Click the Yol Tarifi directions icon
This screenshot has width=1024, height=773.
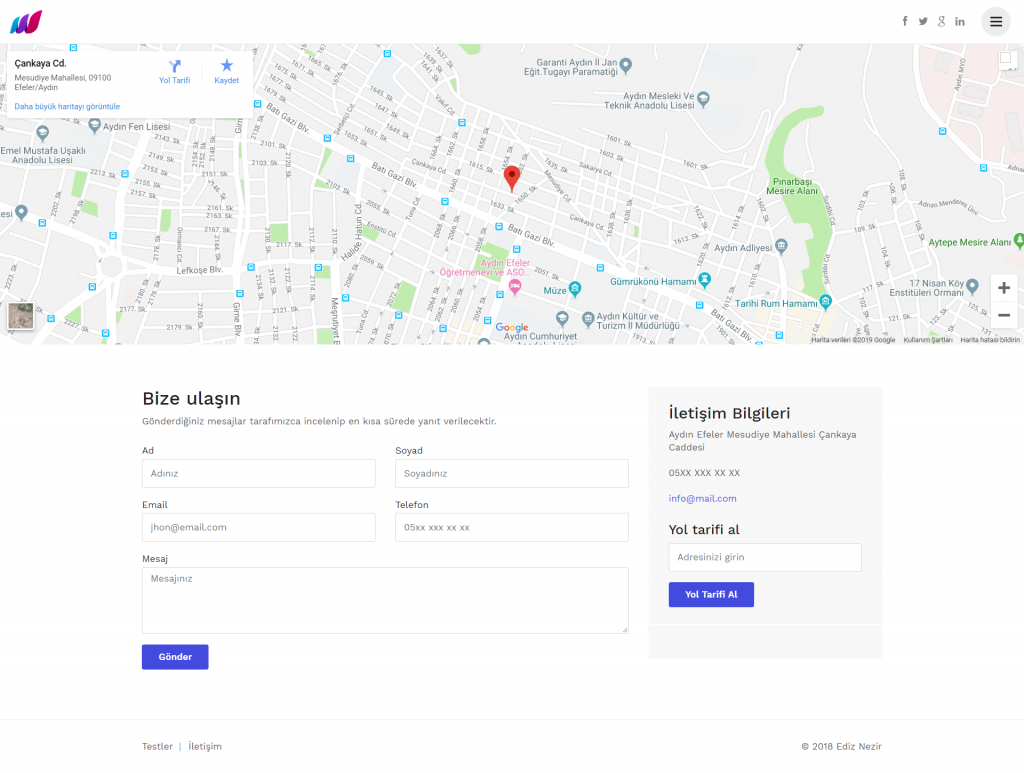pyautogui.click(x=175, y=67)
